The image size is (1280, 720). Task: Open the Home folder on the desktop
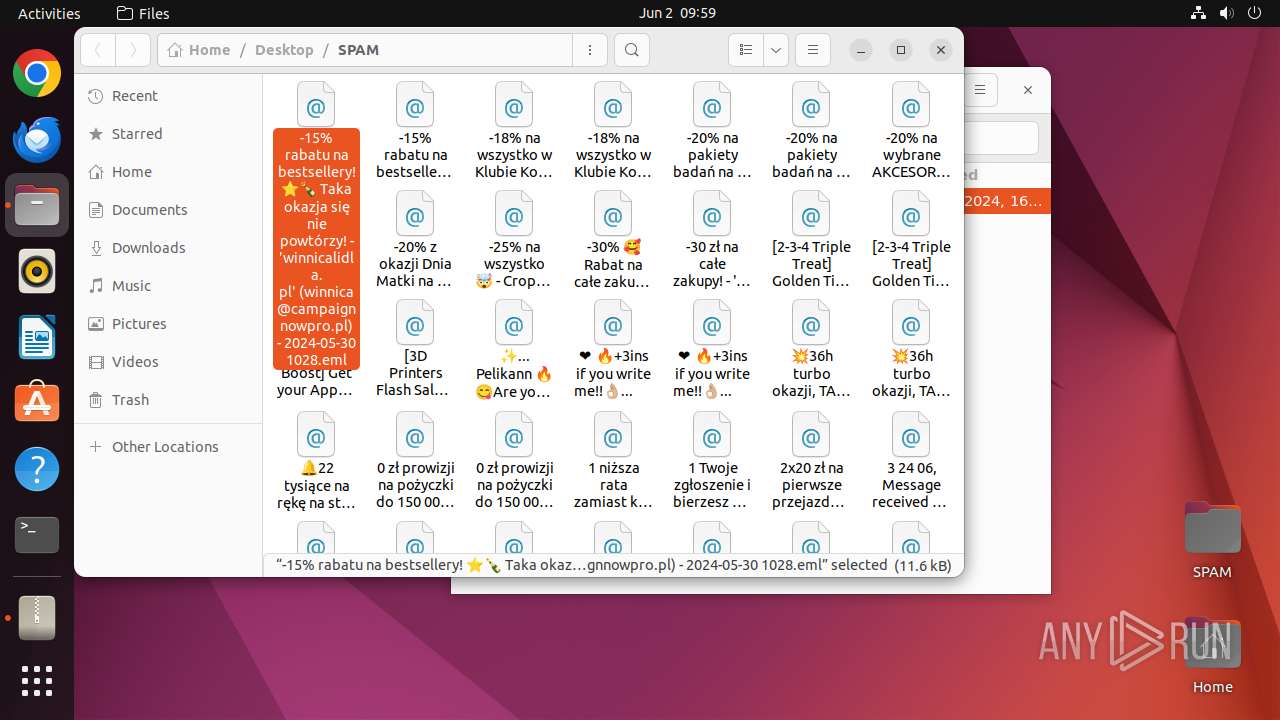(x=1212, y=656)
